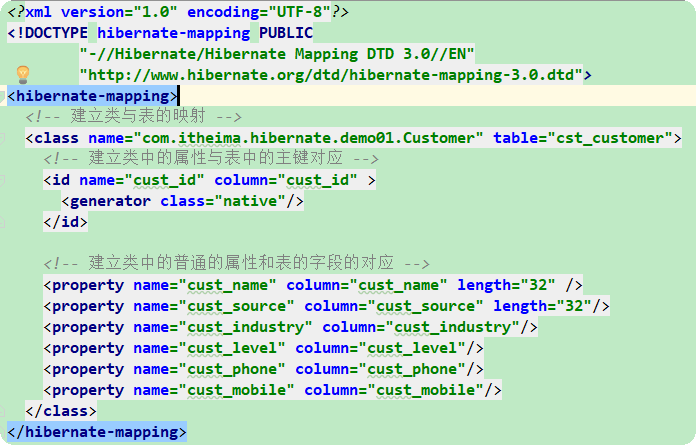Click the property keyword on the cust_mobile line

coord(88,391)
